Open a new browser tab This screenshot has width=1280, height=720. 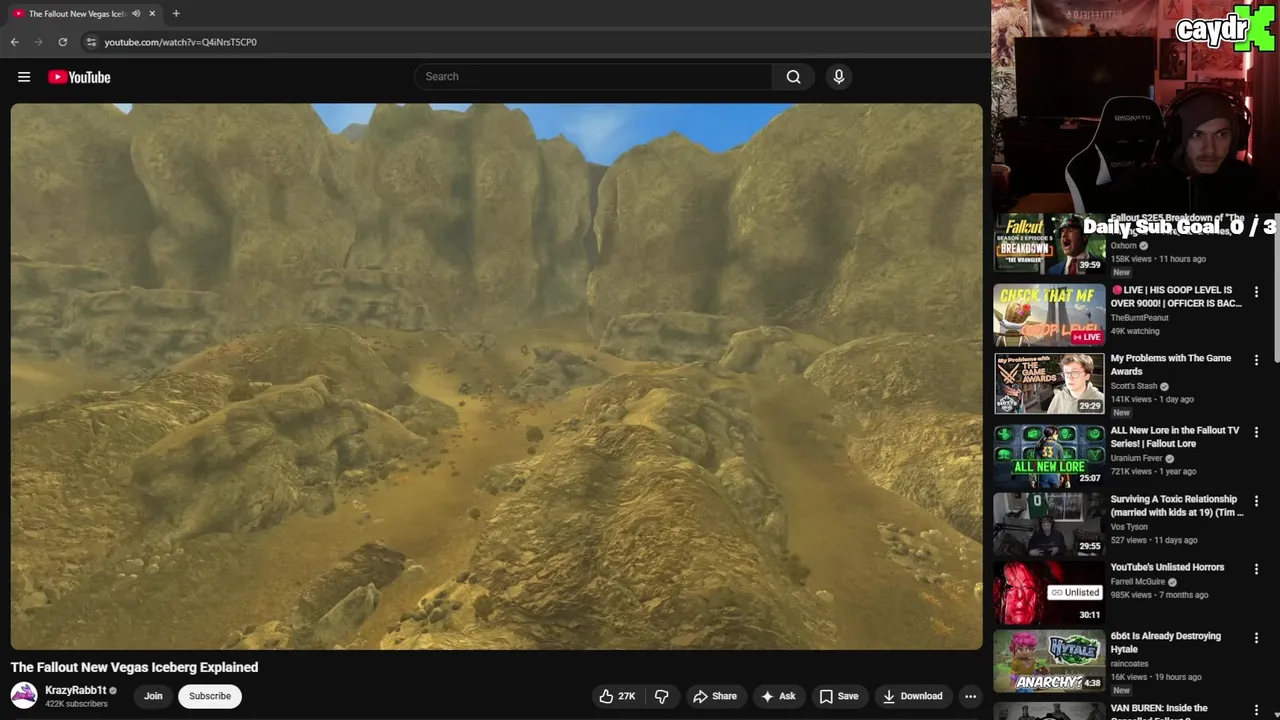click(176, 14)
